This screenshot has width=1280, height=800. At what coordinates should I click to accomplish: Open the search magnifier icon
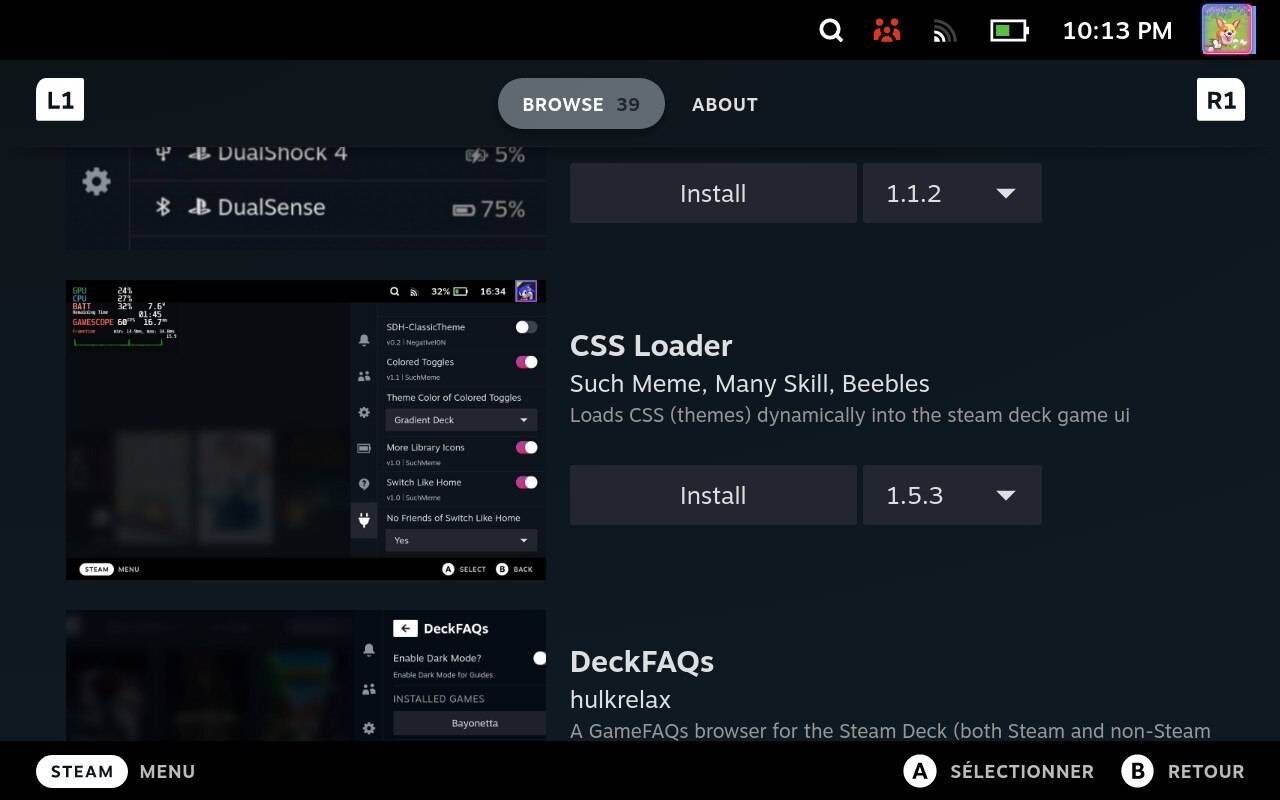pos(831,31)
